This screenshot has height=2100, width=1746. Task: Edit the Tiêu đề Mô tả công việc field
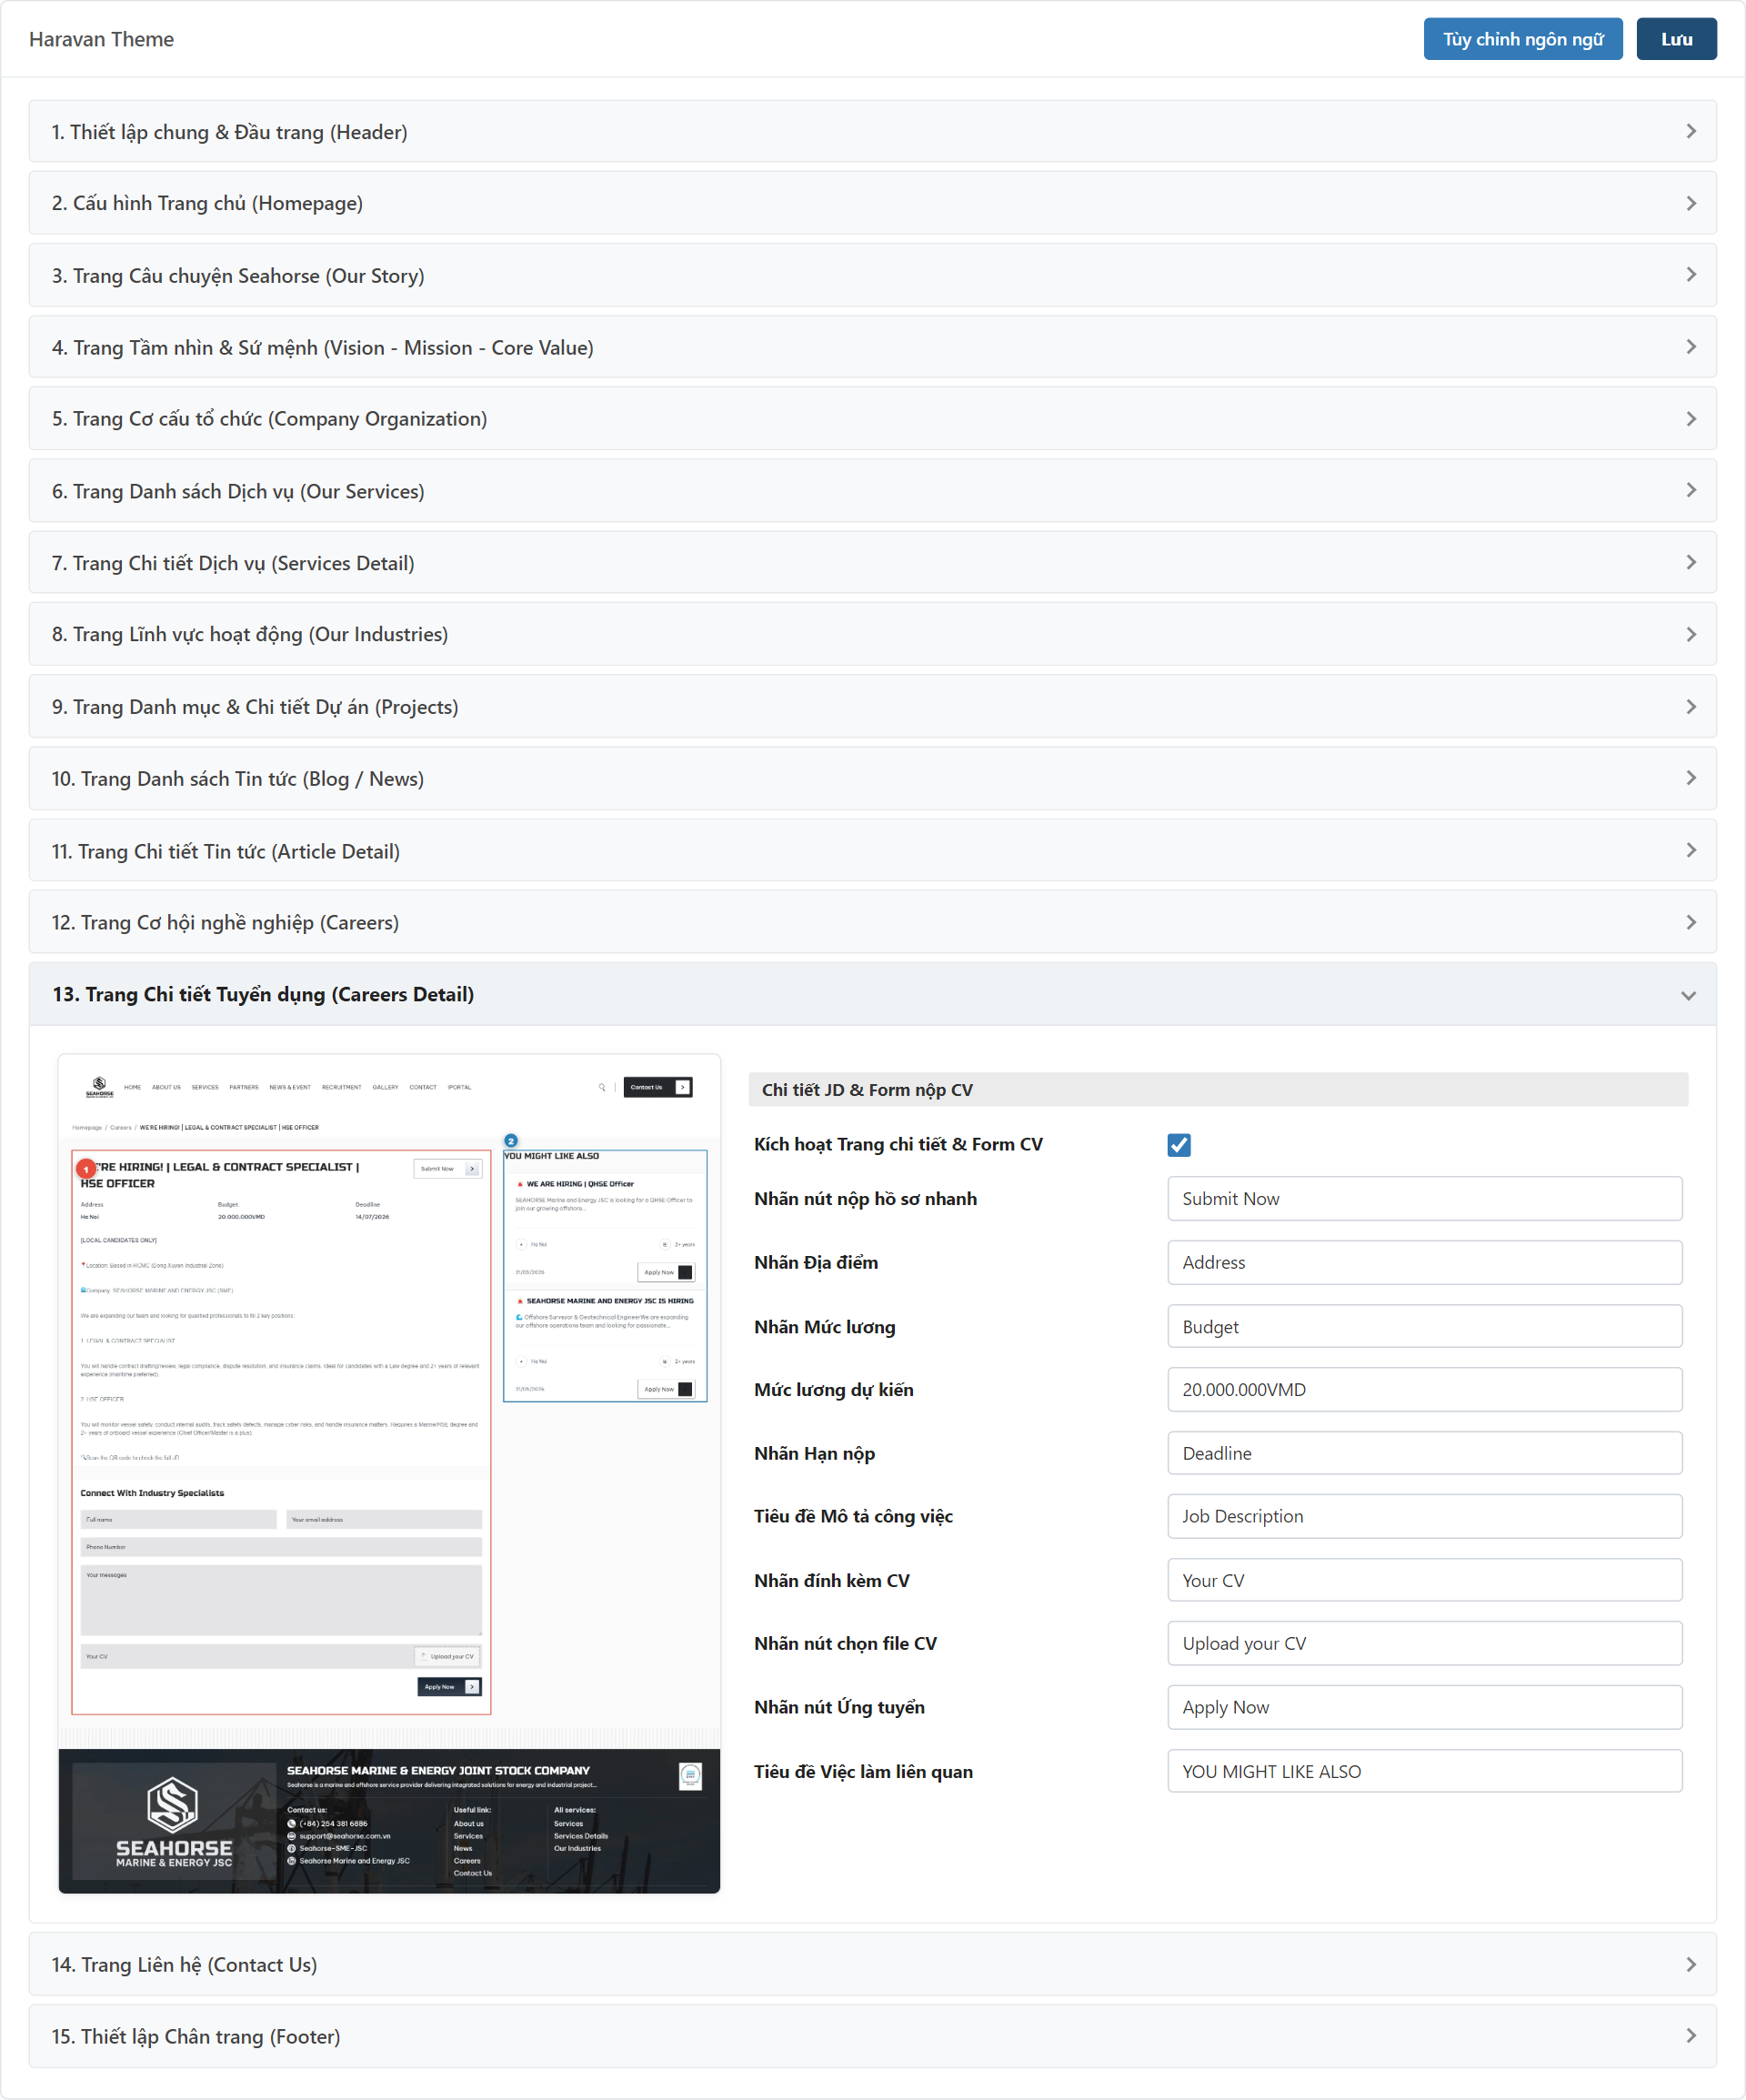(1424, 1516)
